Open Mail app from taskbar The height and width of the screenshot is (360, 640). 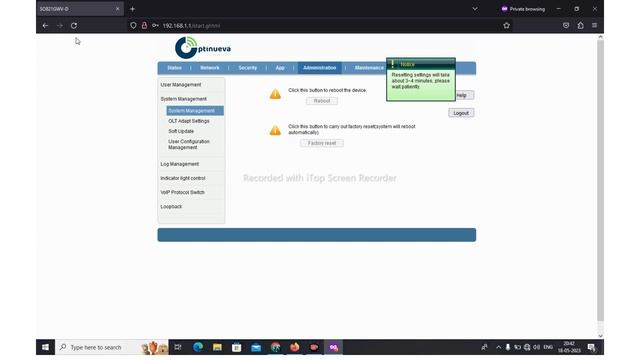pos(256,347)
